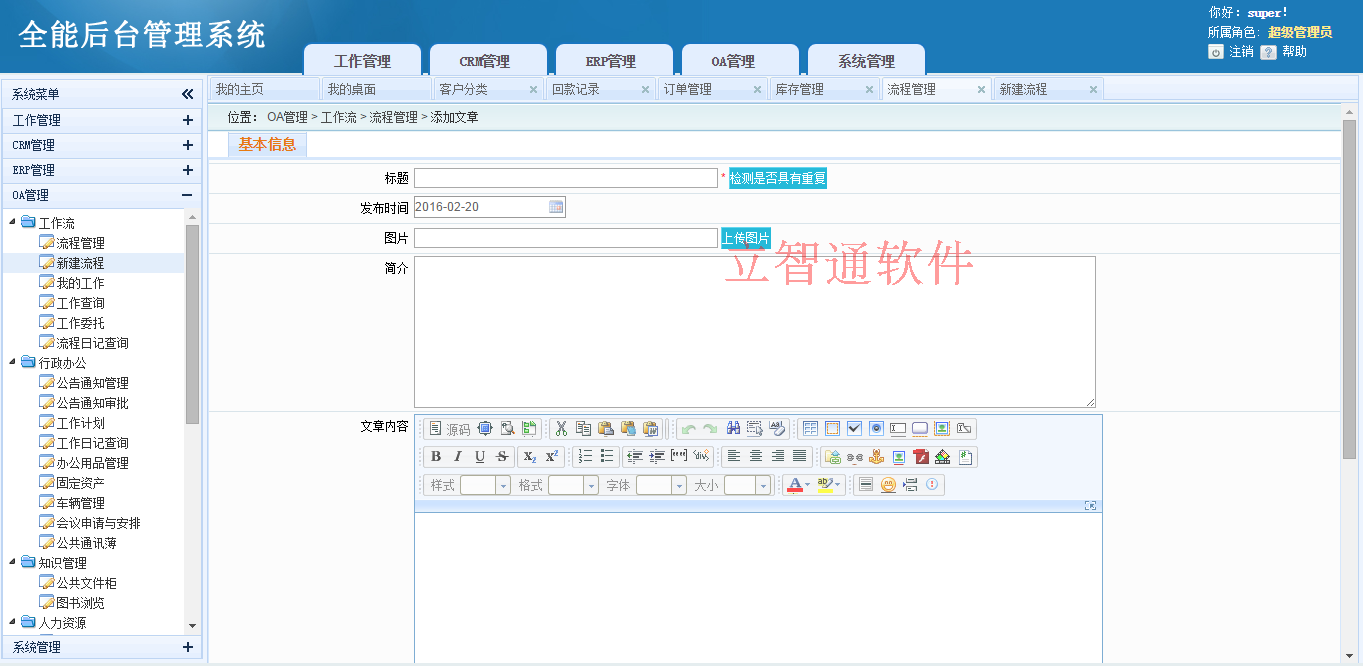Toggle Subscript formatting
Viewport: 1363px width, 666px height.
click(x=530, y=457)
